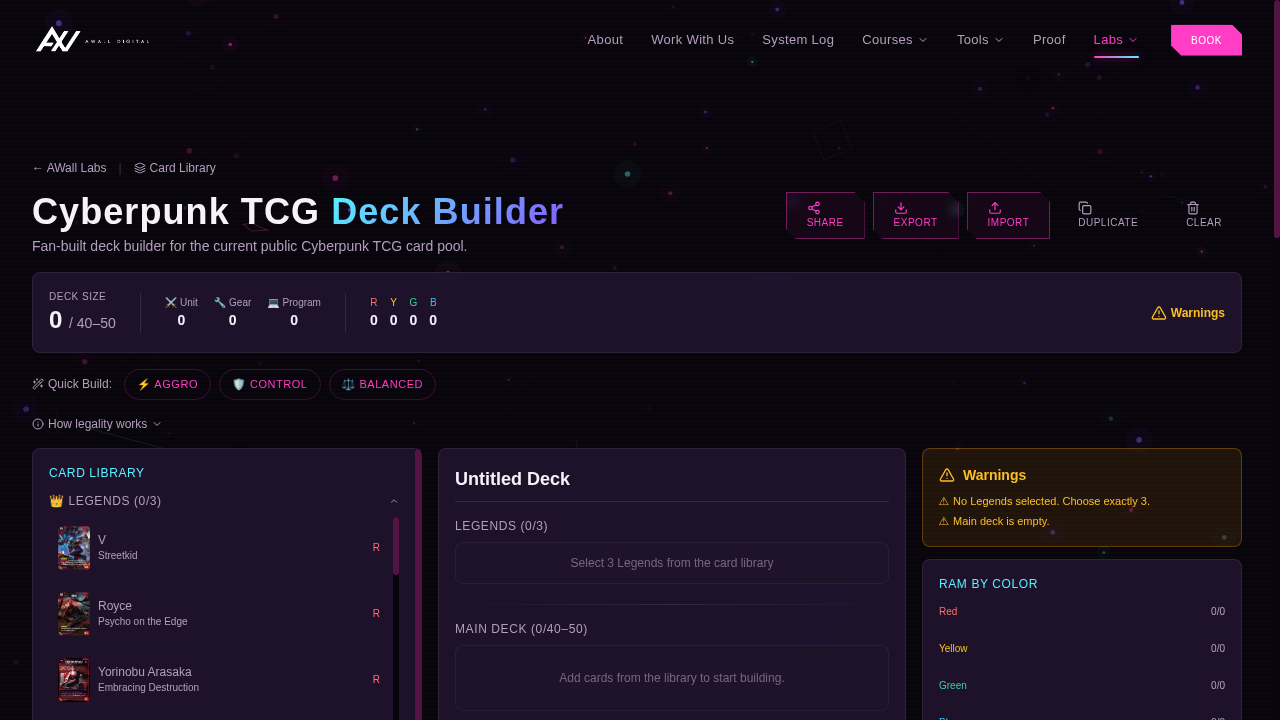Click the Program count stat
The image size is (1280, 720).
pos(294,312)
